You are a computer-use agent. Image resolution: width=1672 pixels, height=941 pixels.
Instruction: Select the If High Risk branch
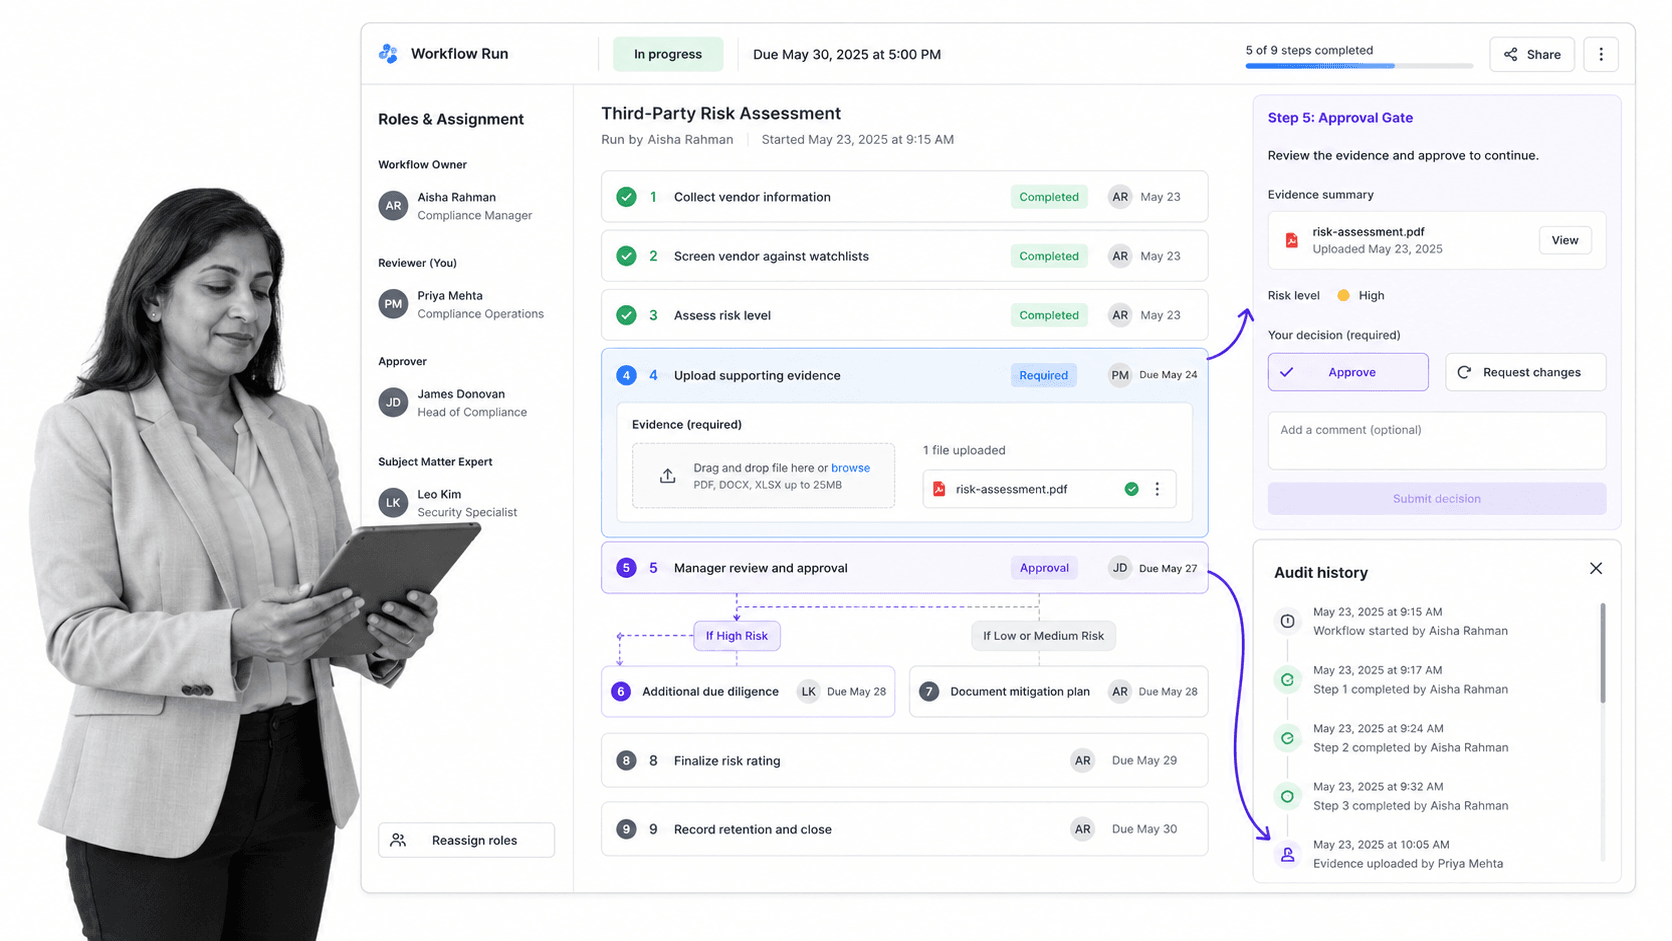737,636
